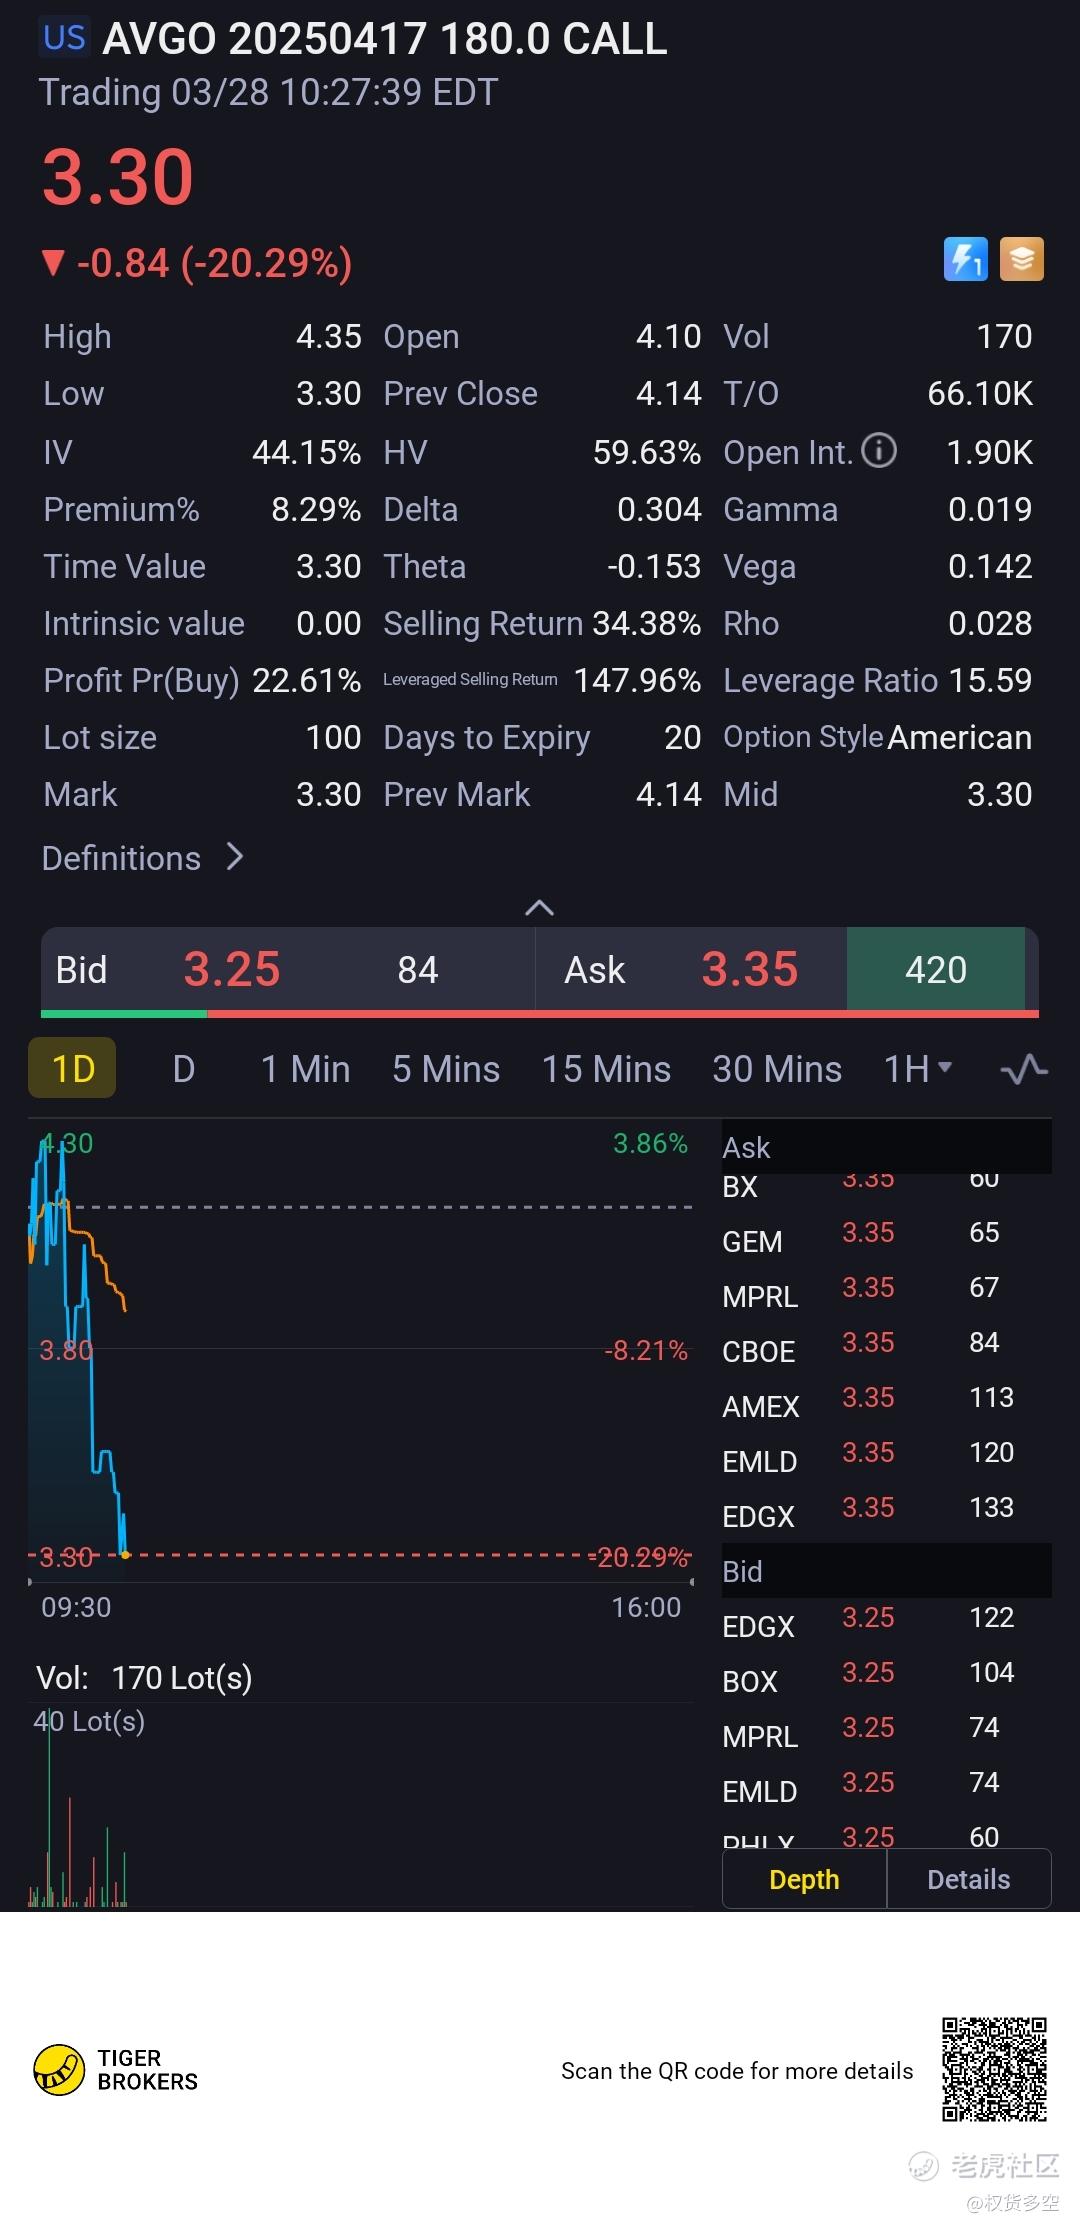Select the 30 Mins chart interval
The width and height of the screenshot is (1080, 2228).
[777, 1069]
